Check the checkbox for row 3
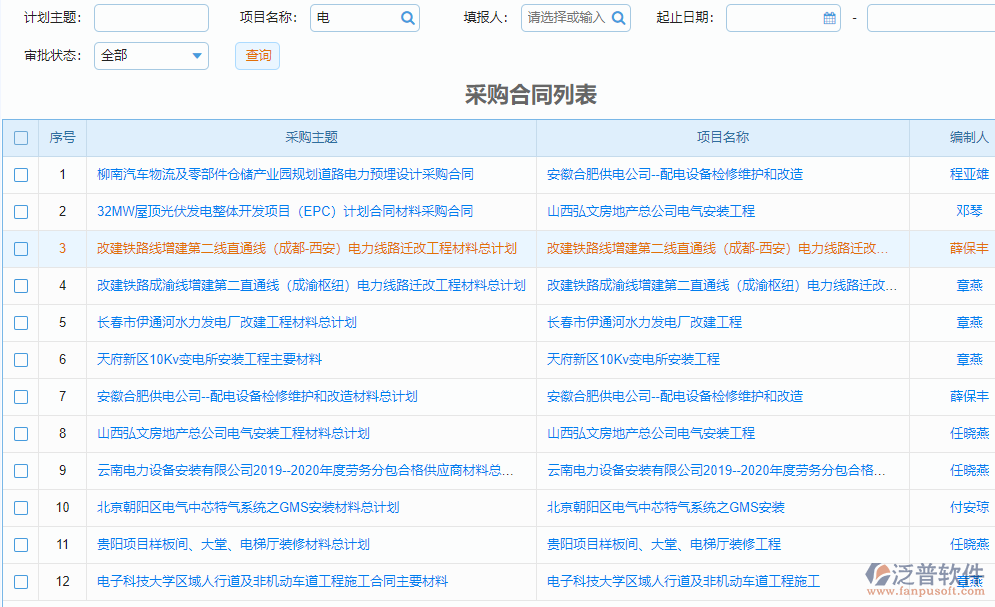Image resolution: width=995 pixels, height=607 pixels. [20, 248]
